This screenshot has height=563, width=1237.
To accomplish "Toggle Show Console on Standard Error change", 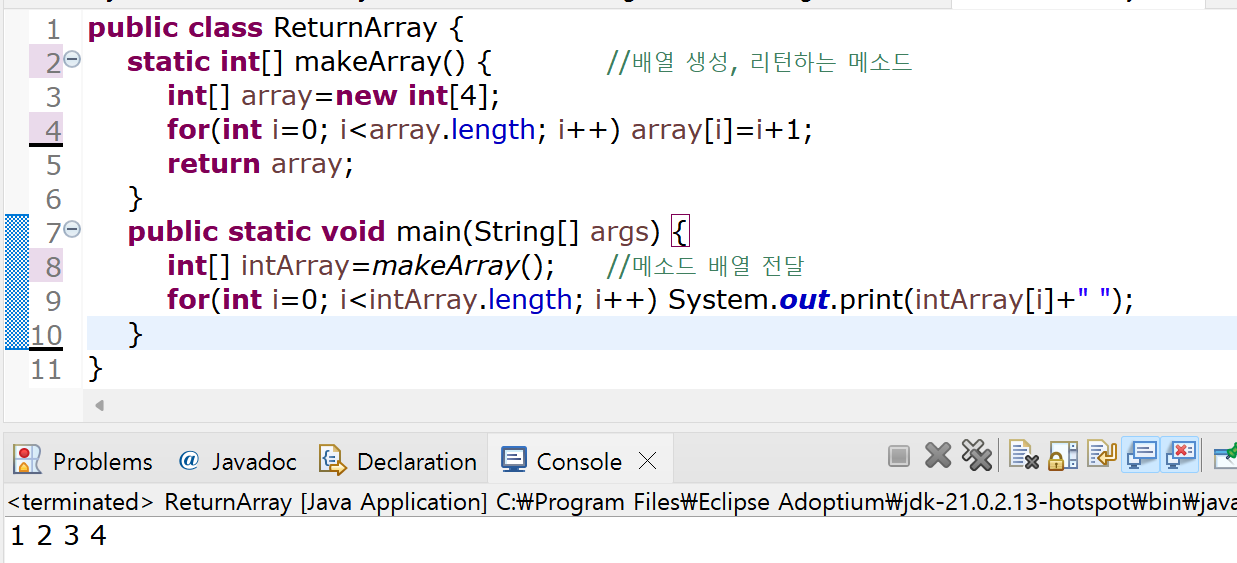I will tap(1180, 456).
